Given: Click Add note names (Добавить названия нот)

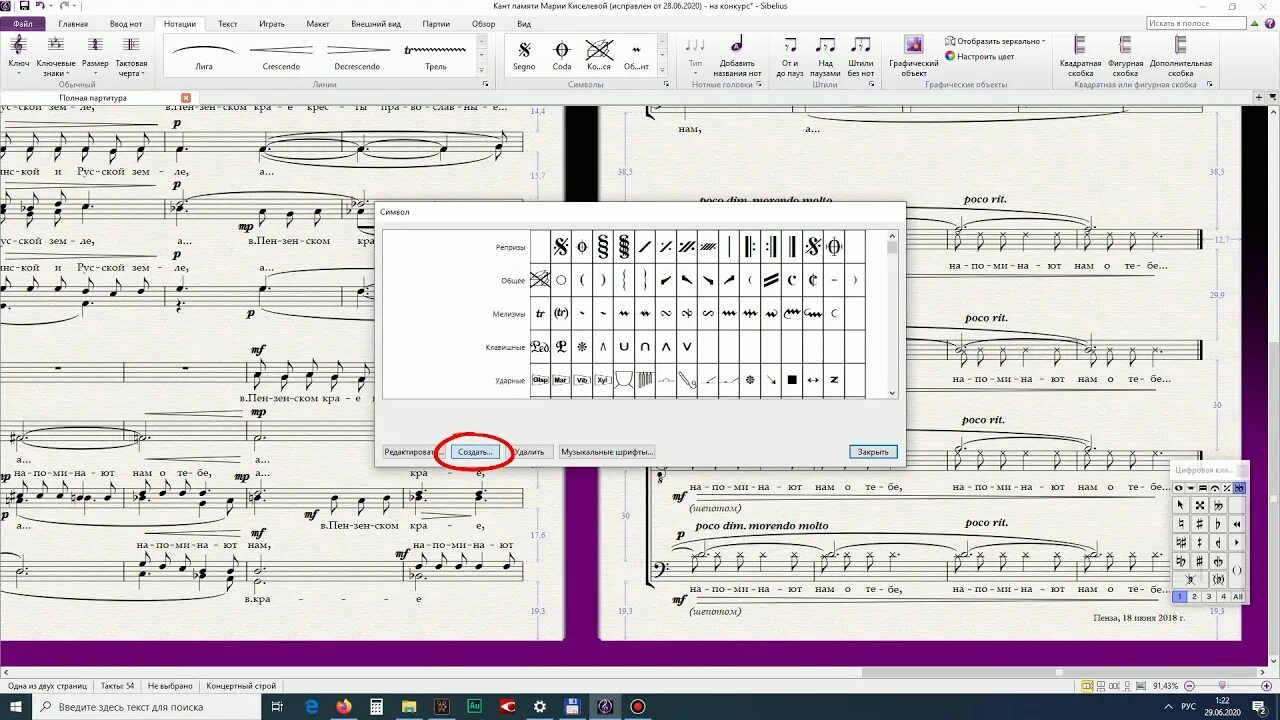Looking at the screenshot, I should coord(737,56).
